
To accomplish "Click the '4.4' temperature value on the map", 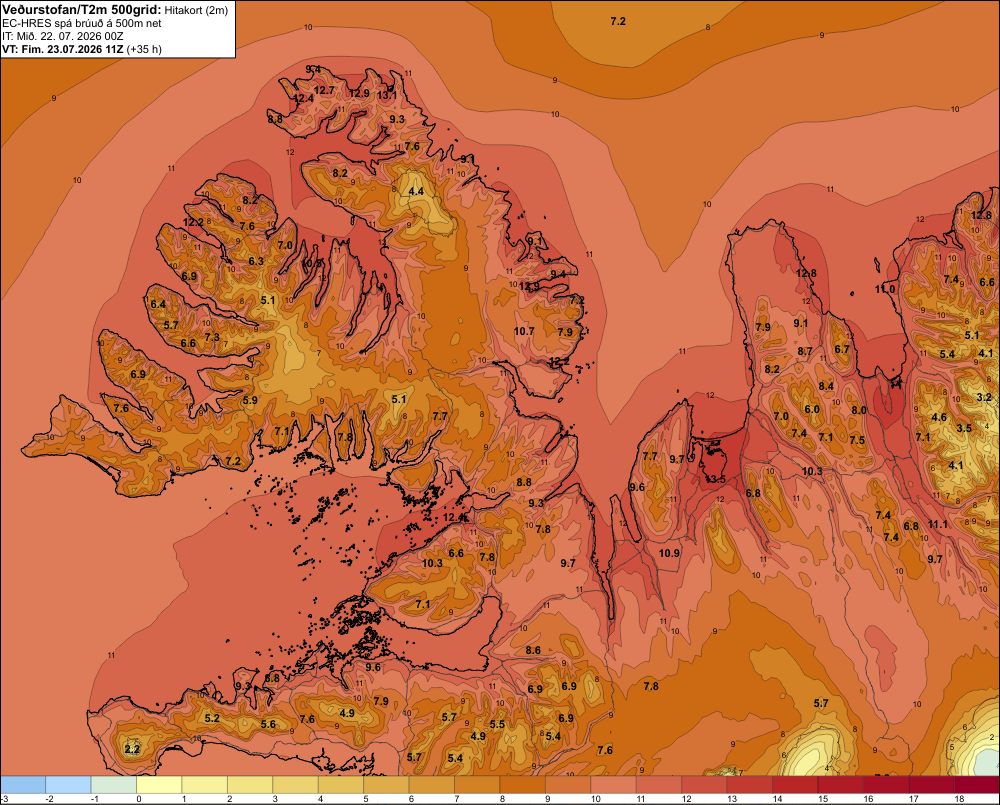I will click(x=416, y=191).
